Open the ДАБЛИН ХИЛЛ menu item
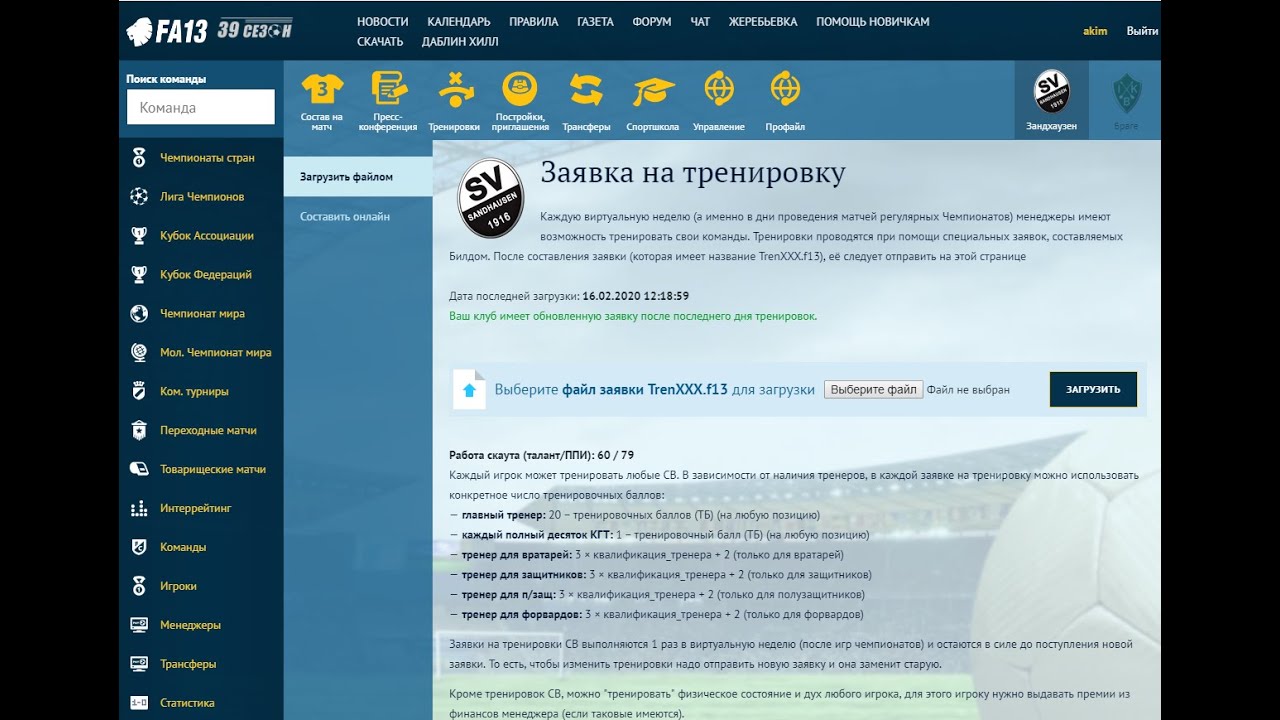 coord(460,42)
